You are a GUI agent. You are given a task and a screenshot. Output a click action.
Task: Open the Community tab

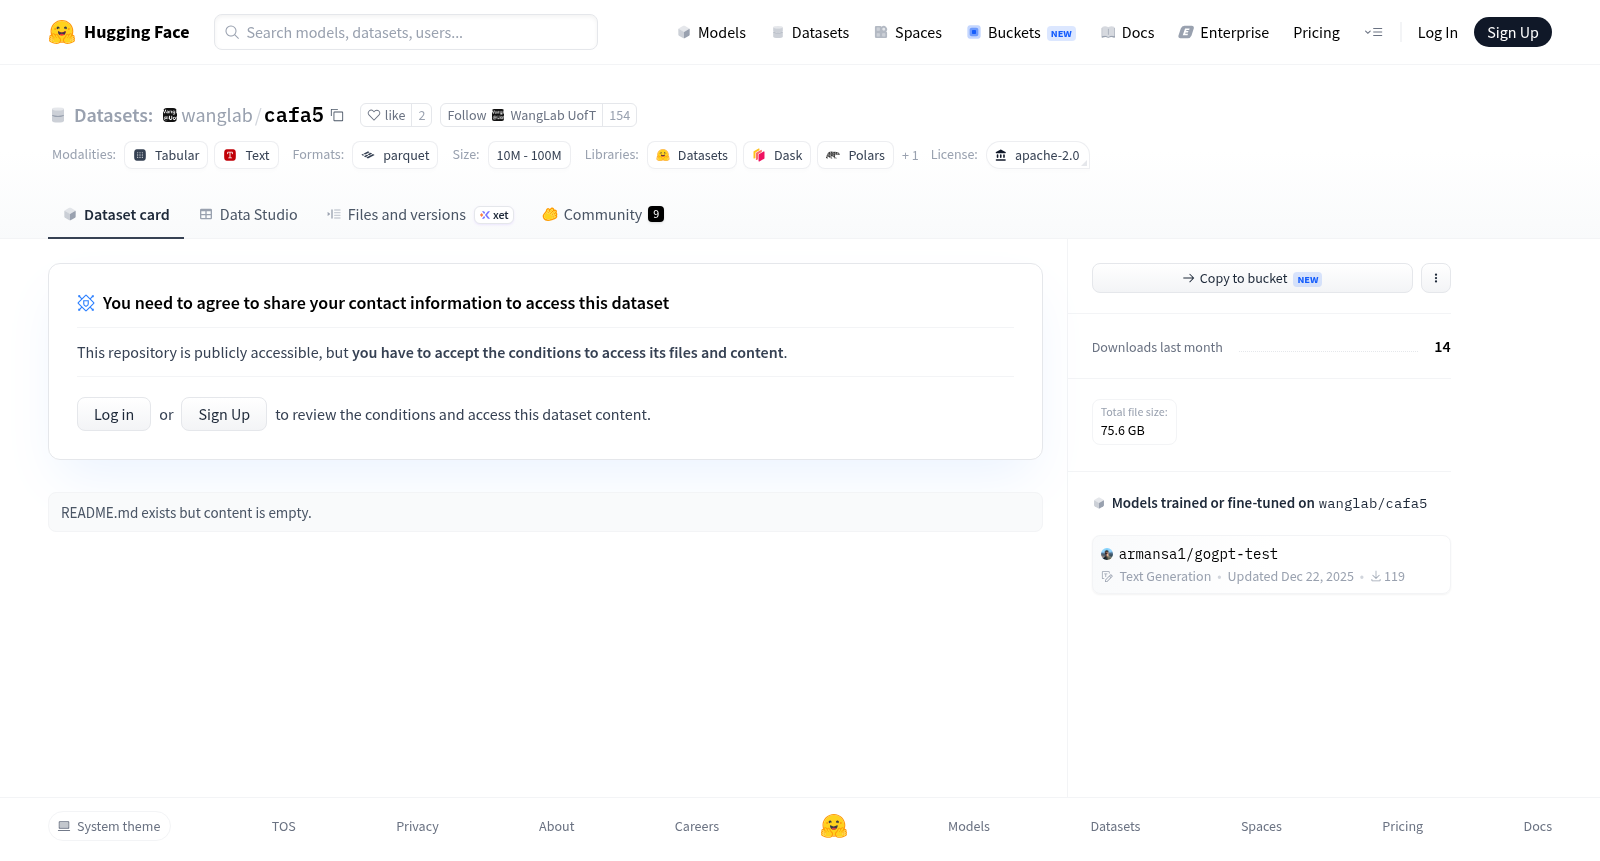point(603,215)
